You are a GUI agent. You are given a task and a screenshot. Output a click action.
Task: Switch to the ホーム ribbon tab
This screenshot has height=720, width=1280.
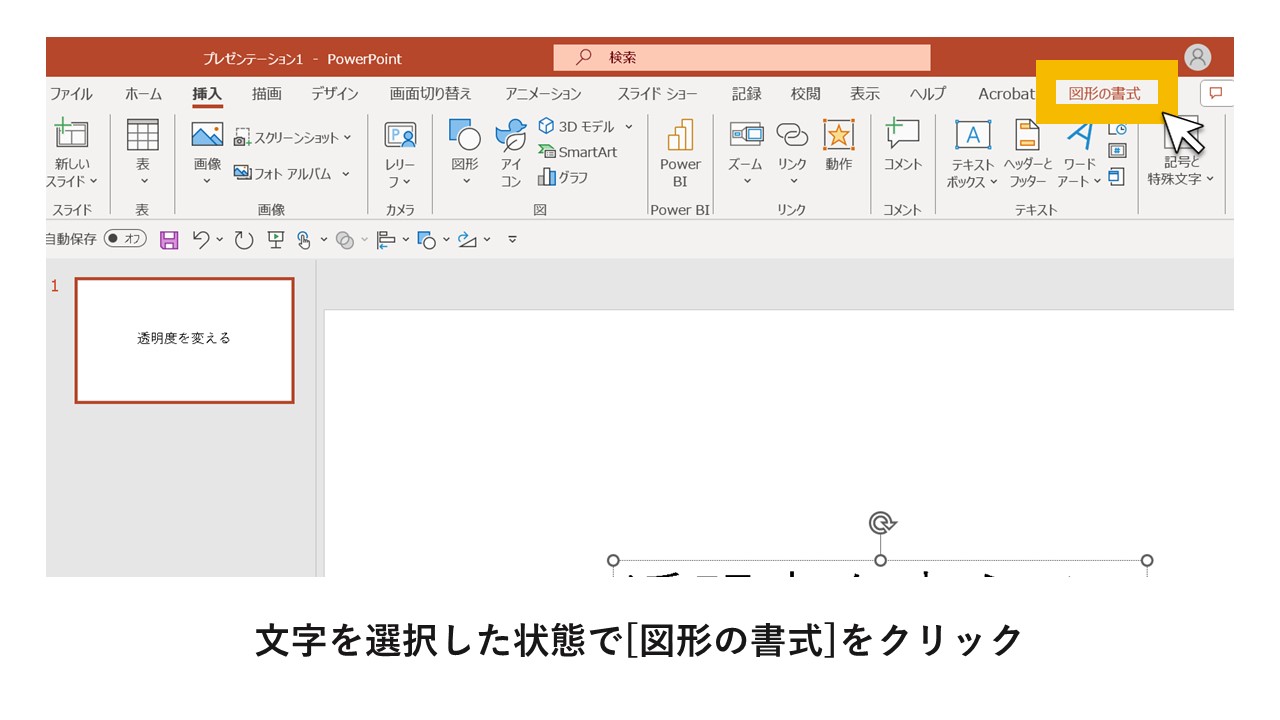(142, 93)
